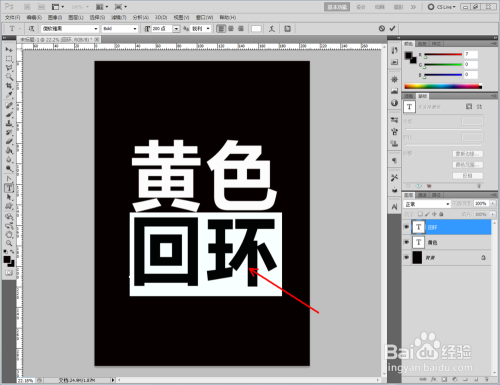Open the History panel icon in dock
This screenshot has height=385, width=500.
(x=395, y=50)
